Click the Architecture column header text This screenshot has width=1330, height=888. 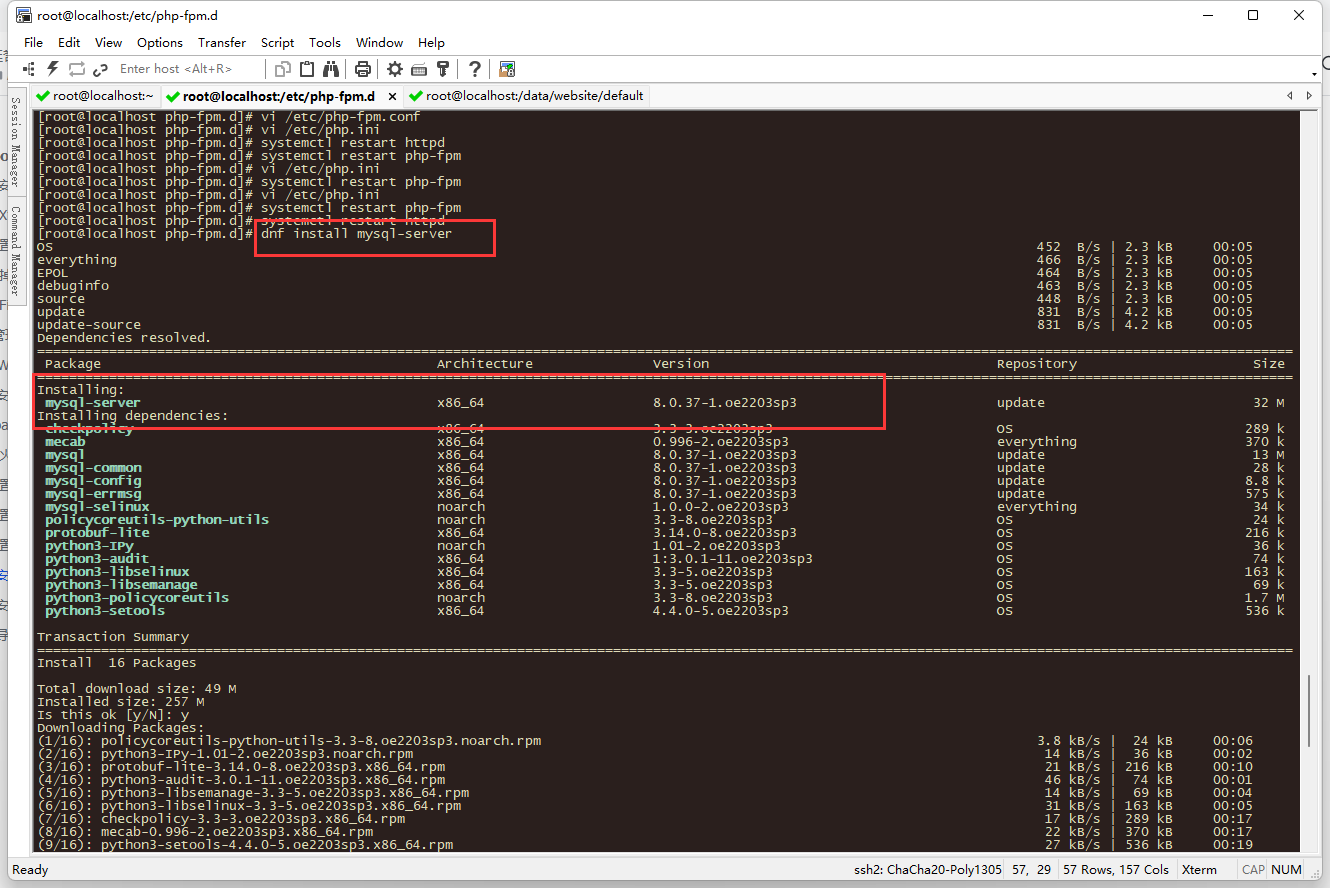485,364
